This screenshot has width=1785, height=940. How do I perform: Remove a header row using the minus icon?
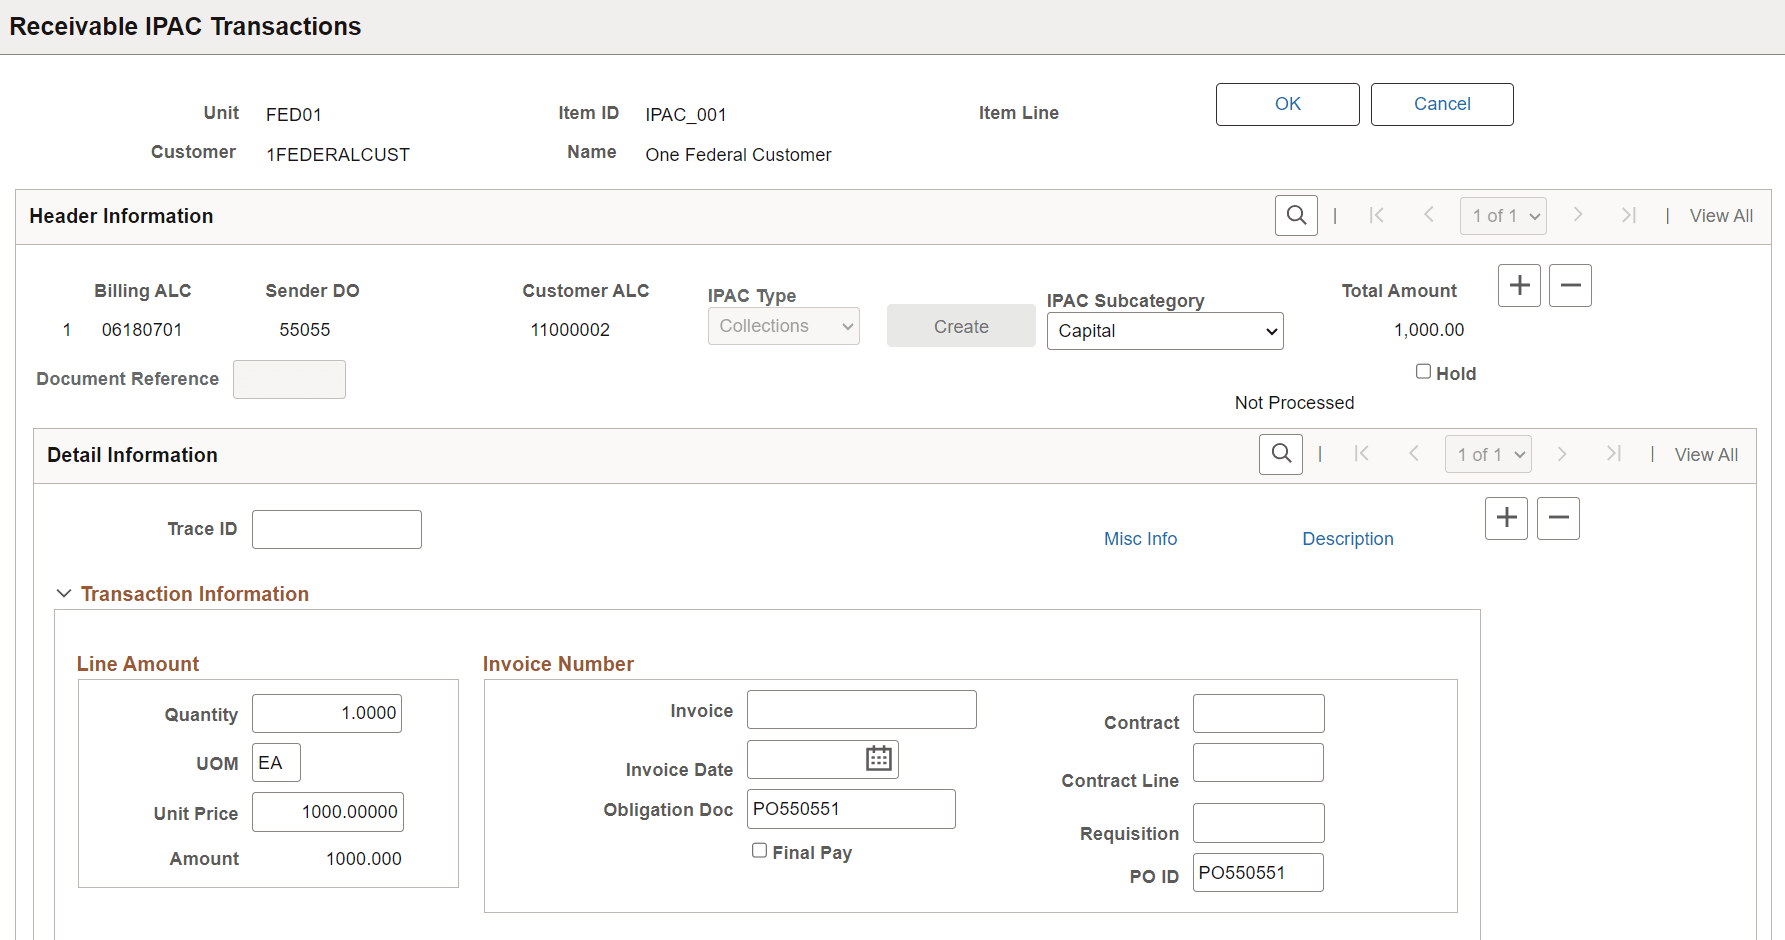pyautogui.click(x=1570, y=285)
